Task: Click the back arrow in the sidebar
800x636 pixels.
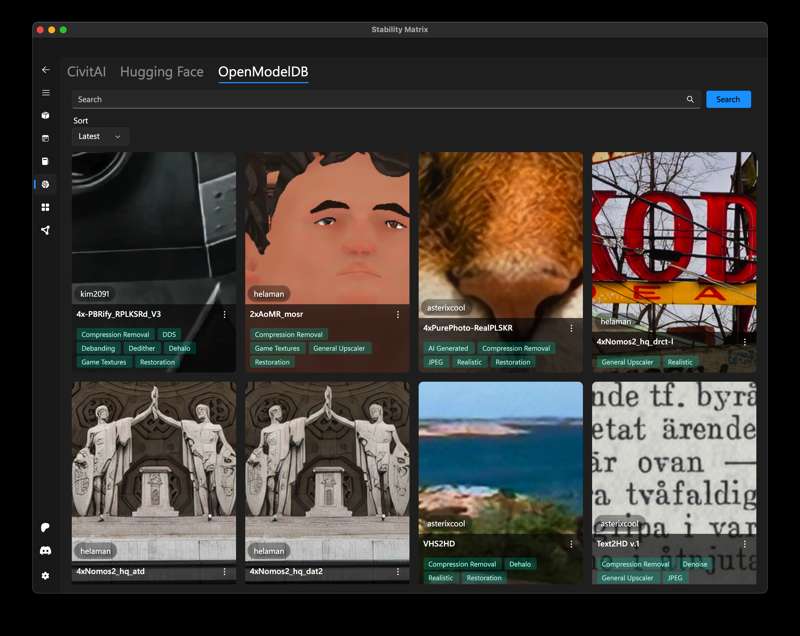Action: coord(45,70)
